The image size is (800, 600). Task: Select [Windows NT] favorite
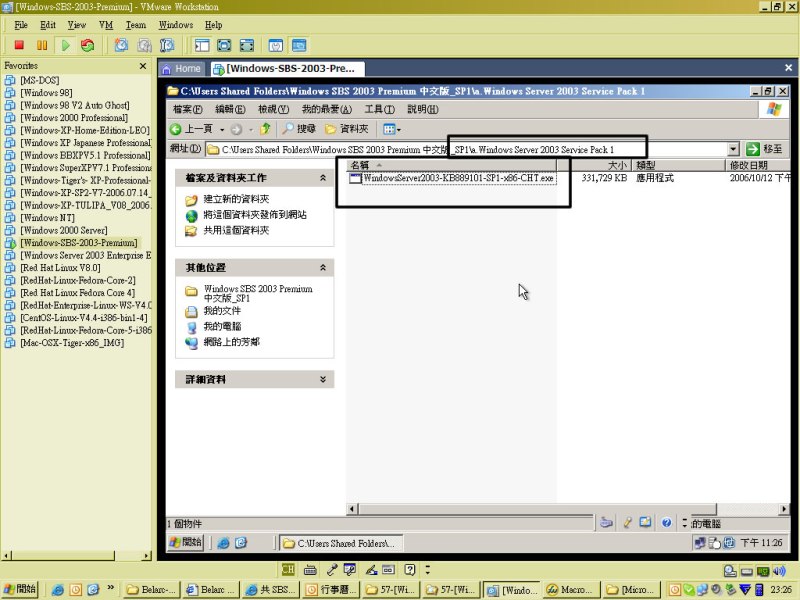[47, 218]
